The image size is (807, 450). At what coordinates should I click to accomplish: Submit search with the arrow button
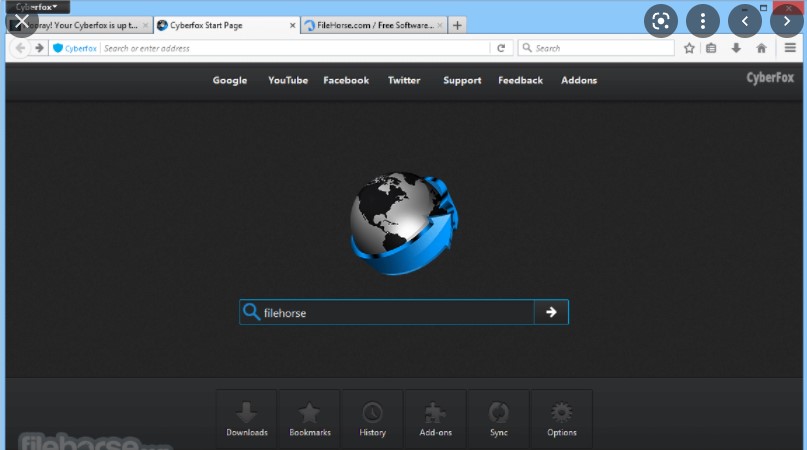pyautogui.click(x=551, y=312)
